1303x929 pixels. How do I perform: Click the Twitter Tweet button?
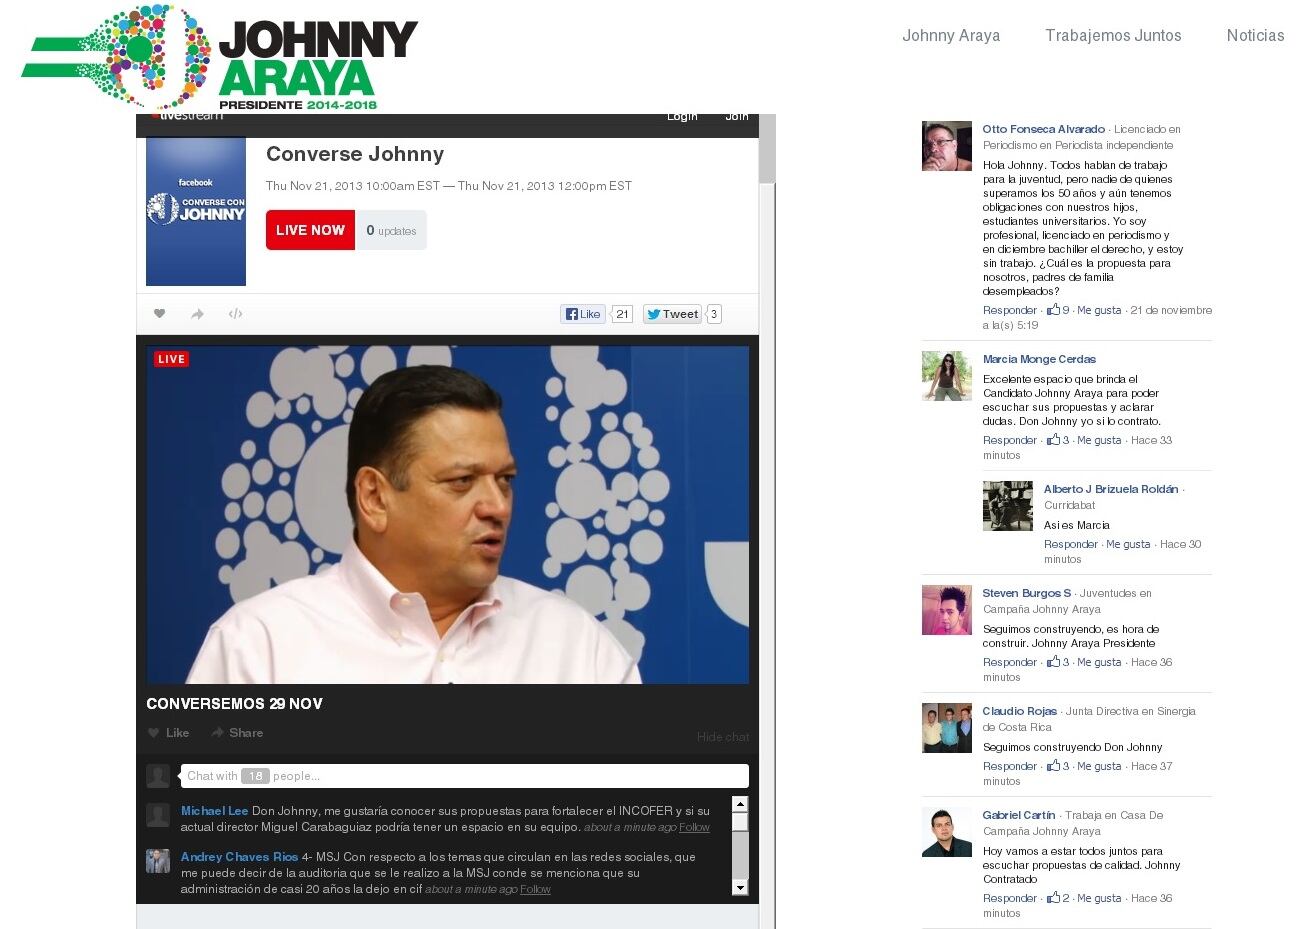(672, 314)
